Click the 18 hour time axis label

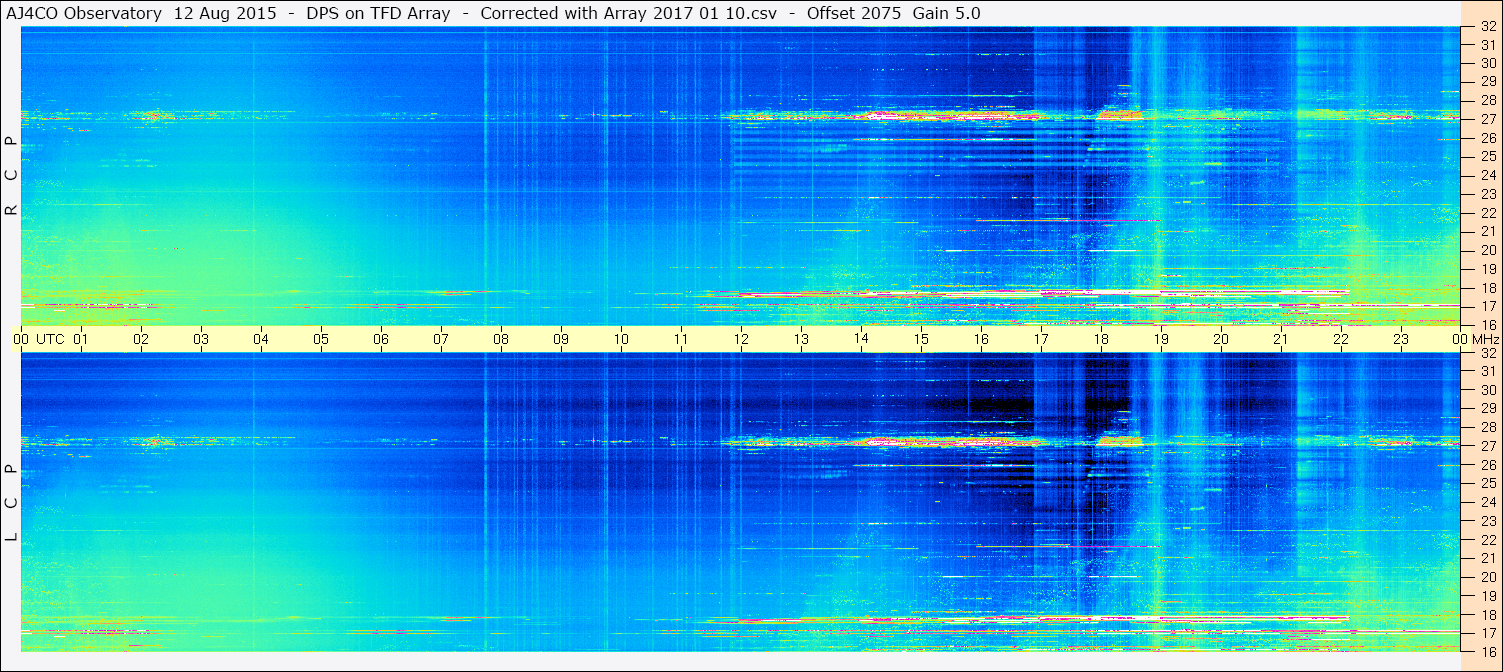pyautogui.click(x=1101, y=339)
